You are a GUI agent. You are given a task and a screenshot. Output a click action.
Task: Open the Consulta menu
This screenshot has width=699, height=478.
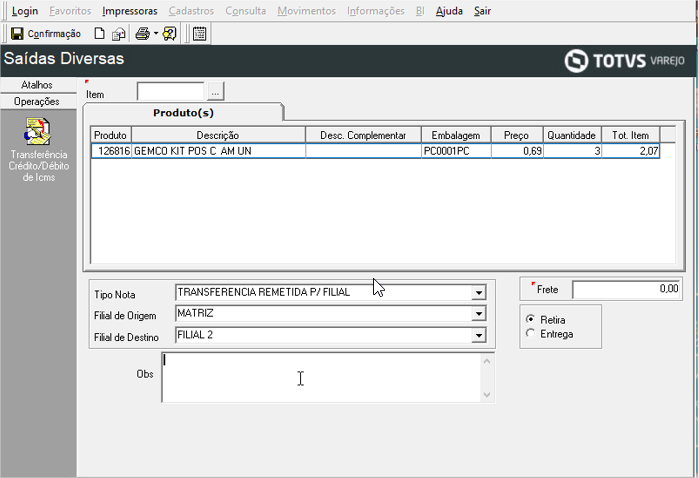[x=246, y=11]
